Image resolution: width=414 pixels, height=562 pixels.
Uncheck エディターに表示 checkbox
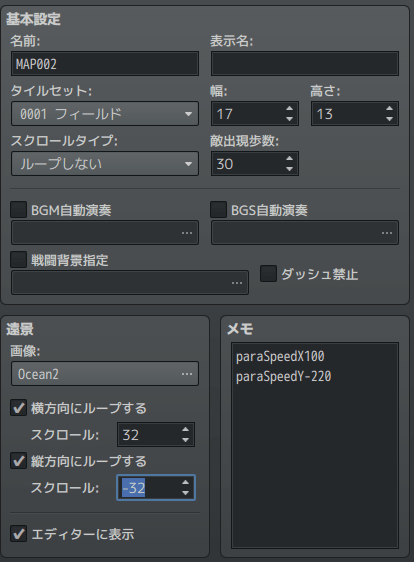click(18, 534)
